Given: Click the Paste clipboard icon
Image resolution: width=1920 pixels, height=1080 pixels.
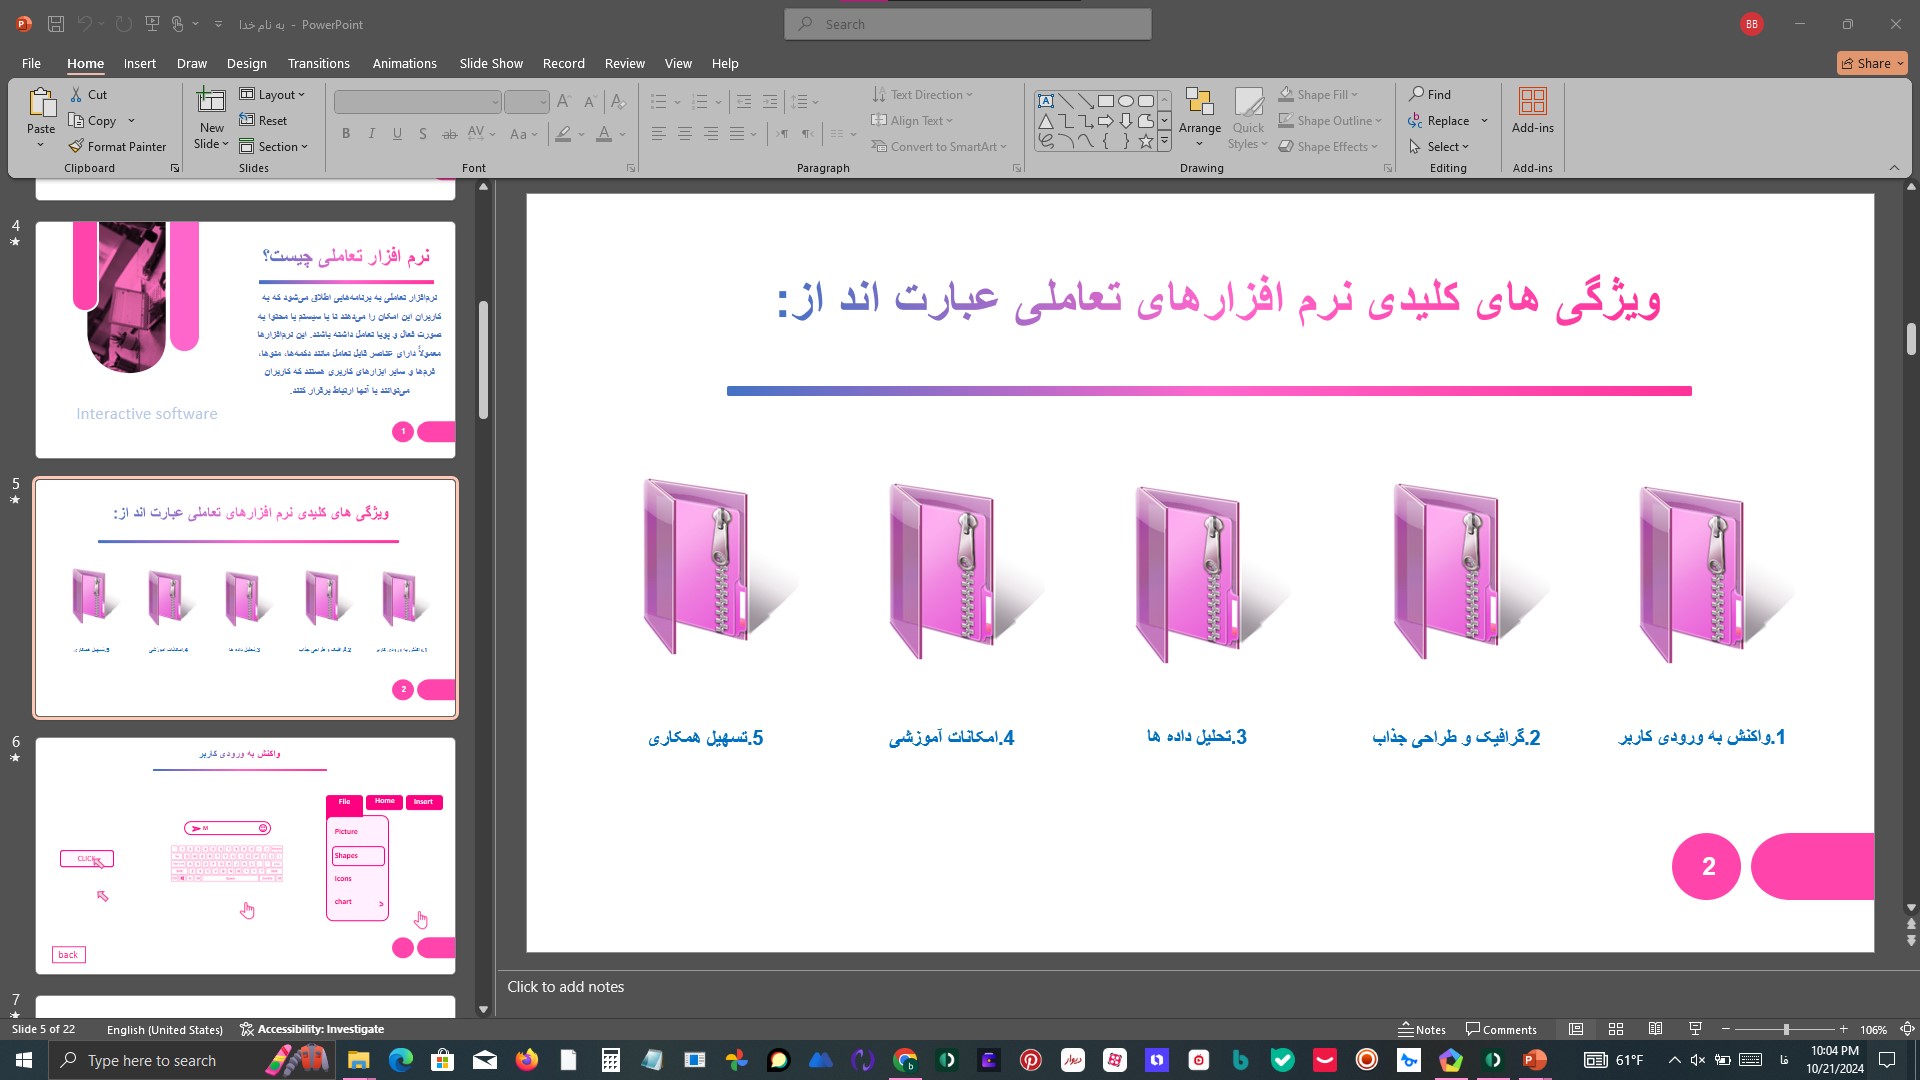Looking at the screenshot, I should pos(41,103).
